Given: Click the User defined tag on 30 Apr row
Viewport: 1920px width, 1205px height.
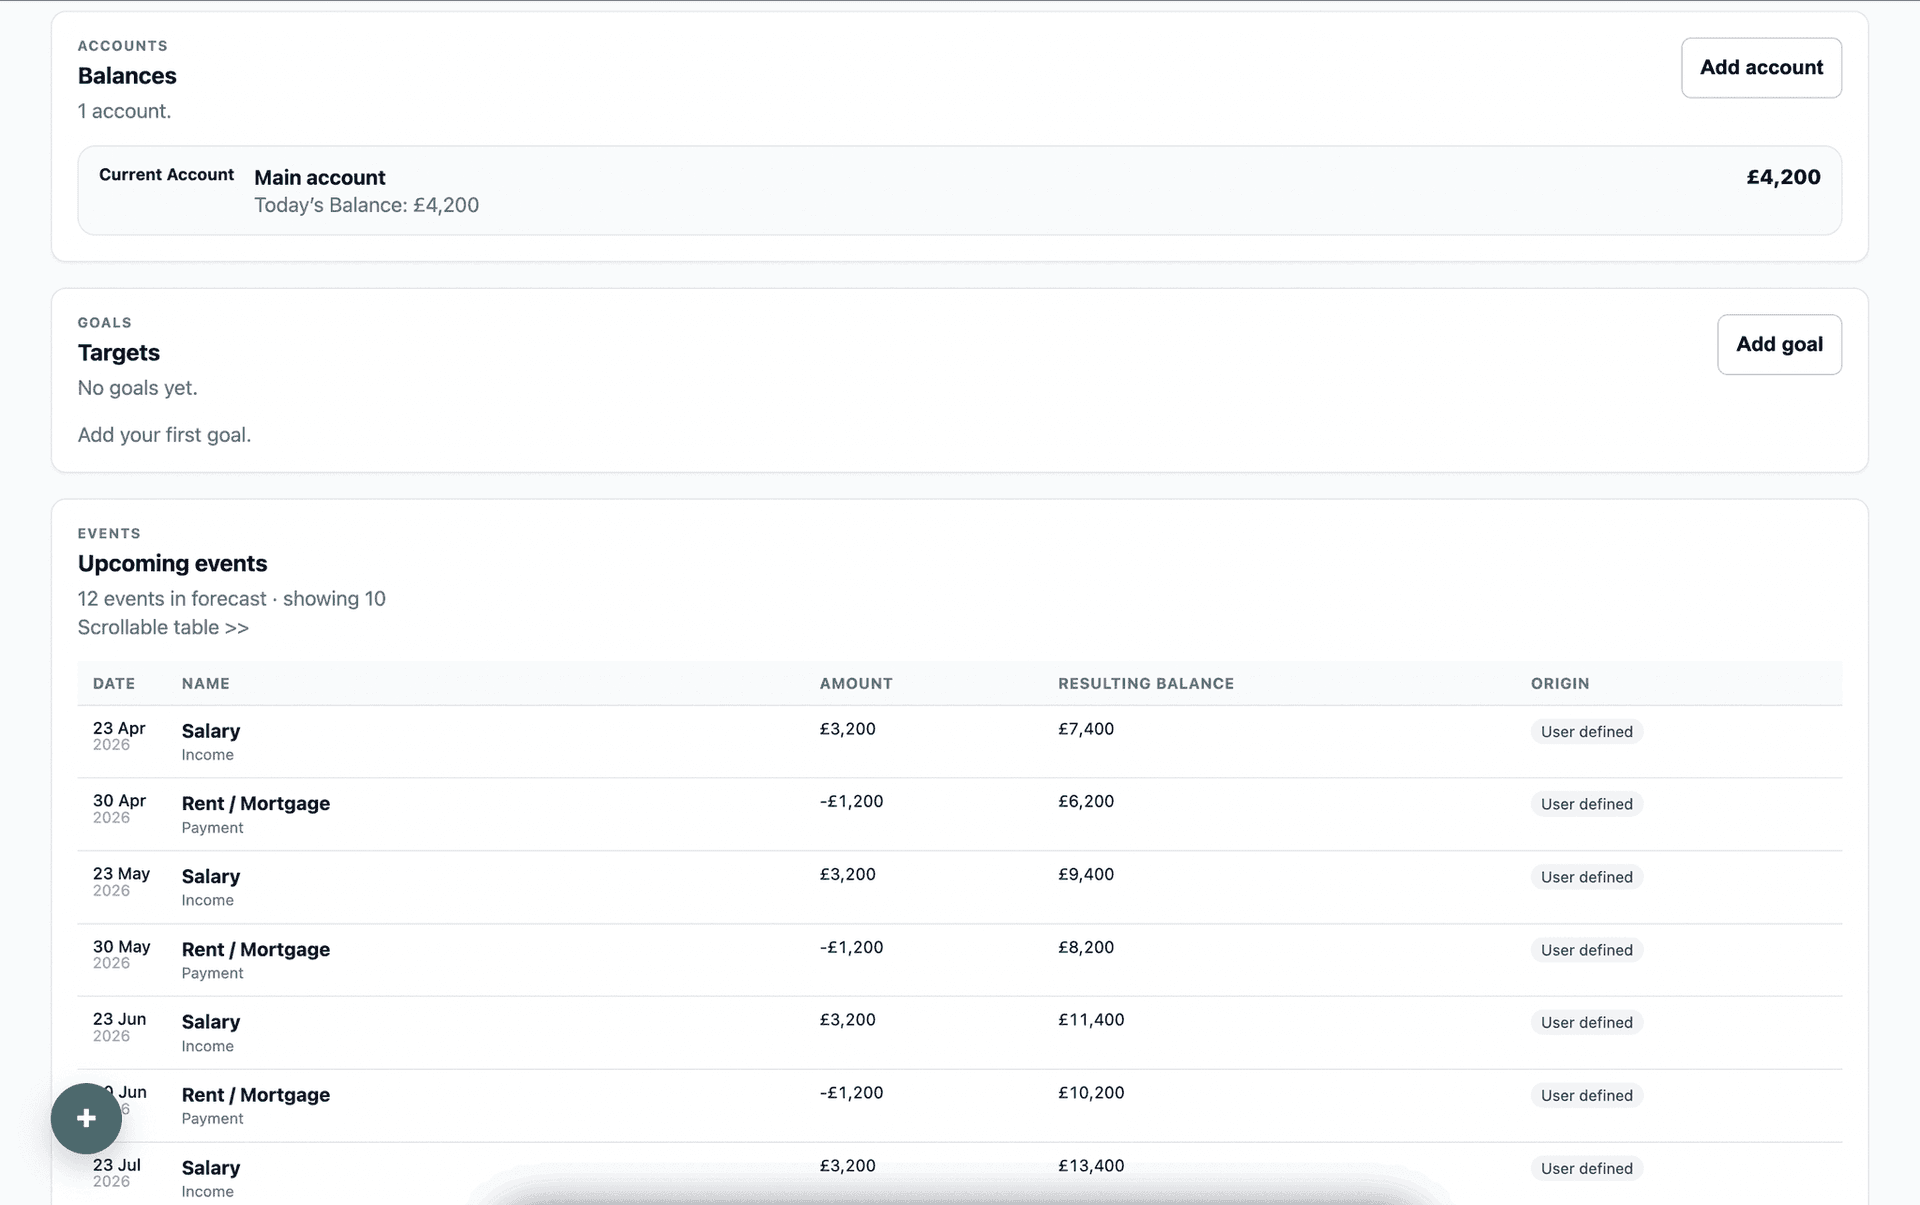Looking at the screenshot, I should (1586, 804).
